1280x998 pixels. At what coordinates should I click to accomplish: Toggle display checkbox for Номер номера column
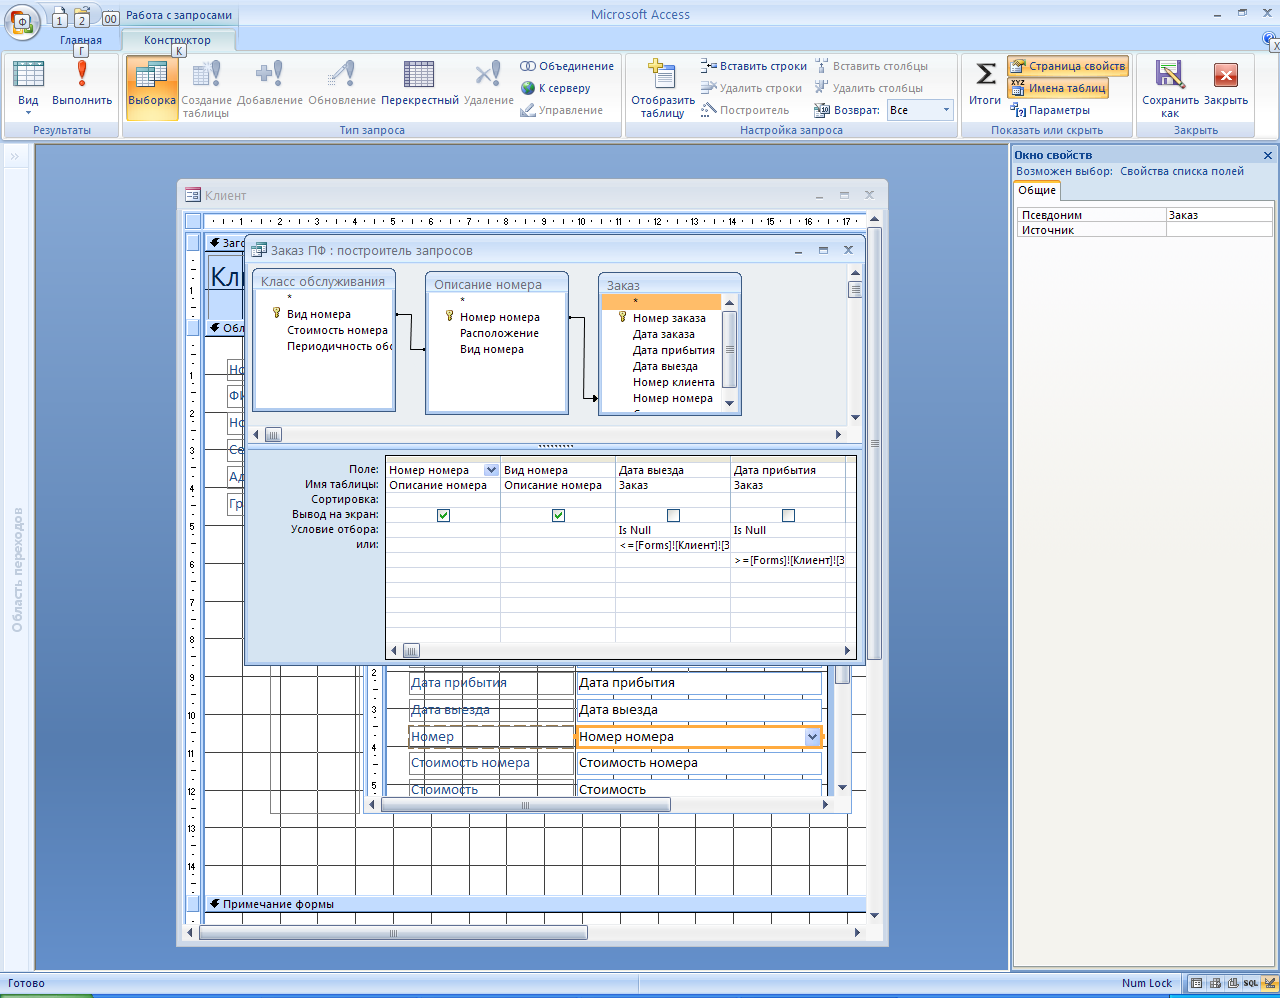click(x=443, y=515)
